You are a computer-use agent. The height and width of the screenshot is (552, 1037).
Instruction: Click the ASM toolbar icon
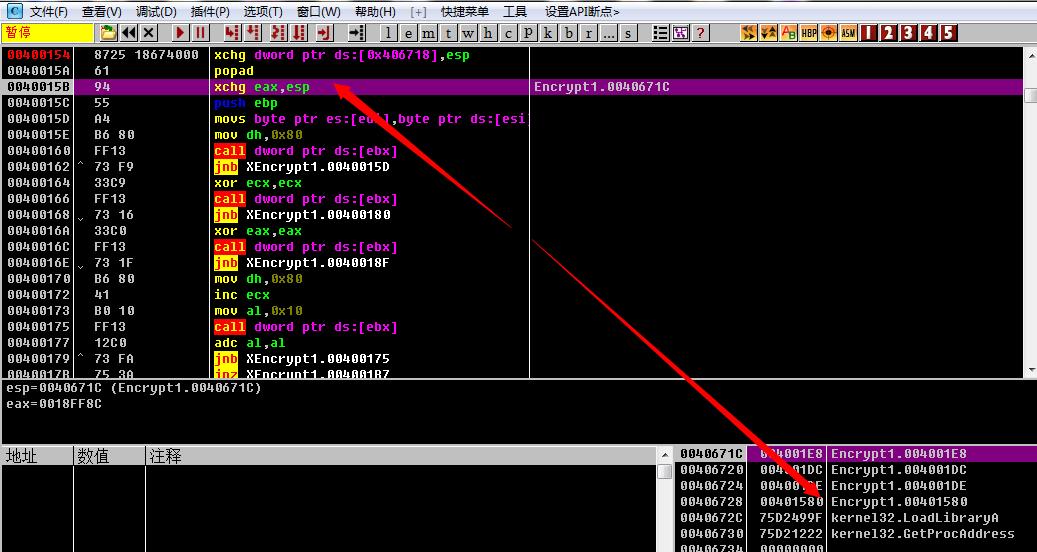click(848, 33)
